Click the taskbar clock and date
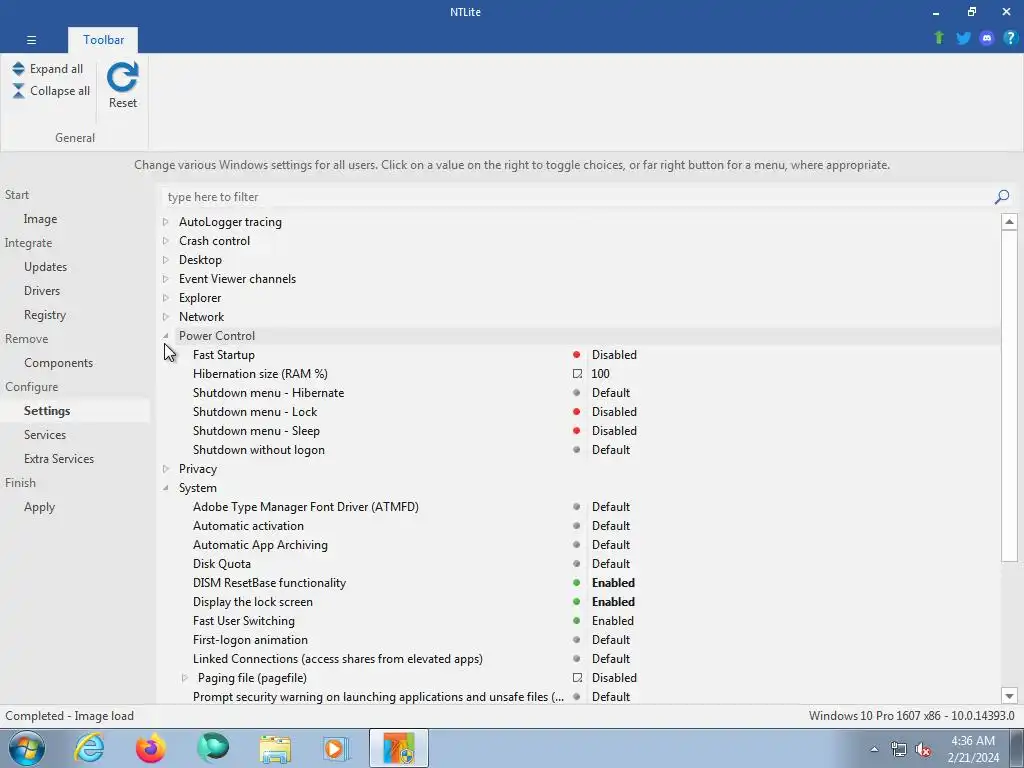This screenshot has width=1024, height=768. click(973, 749)
